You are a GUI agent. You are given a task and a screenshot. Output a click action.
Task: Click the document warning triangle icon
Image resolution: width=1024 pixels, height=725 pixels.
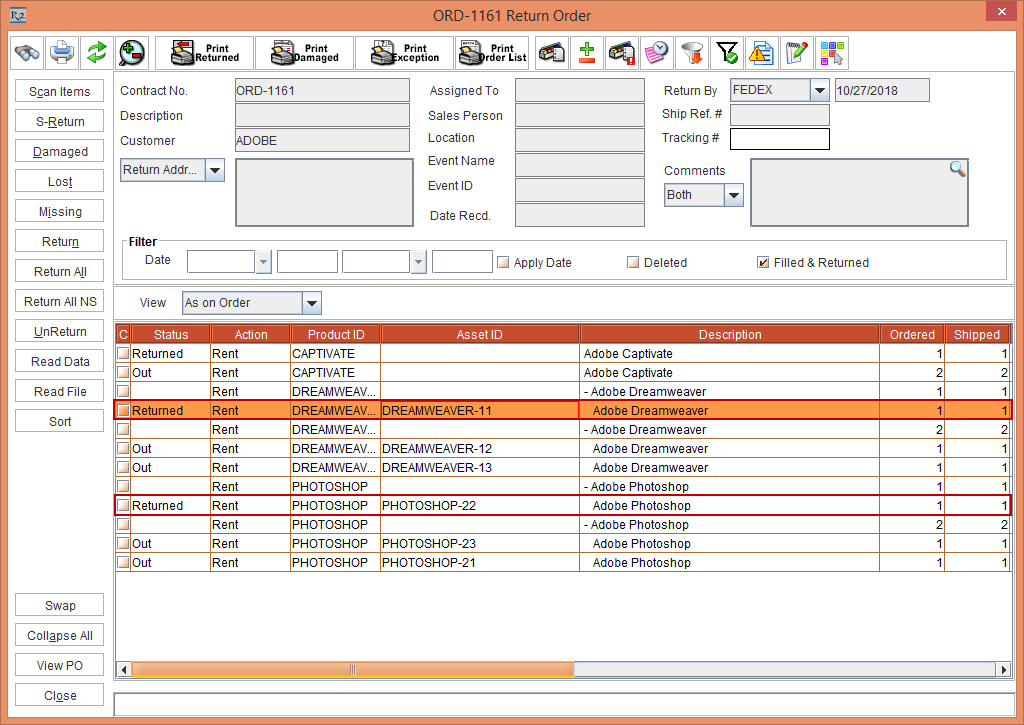(x=761, y=52)
